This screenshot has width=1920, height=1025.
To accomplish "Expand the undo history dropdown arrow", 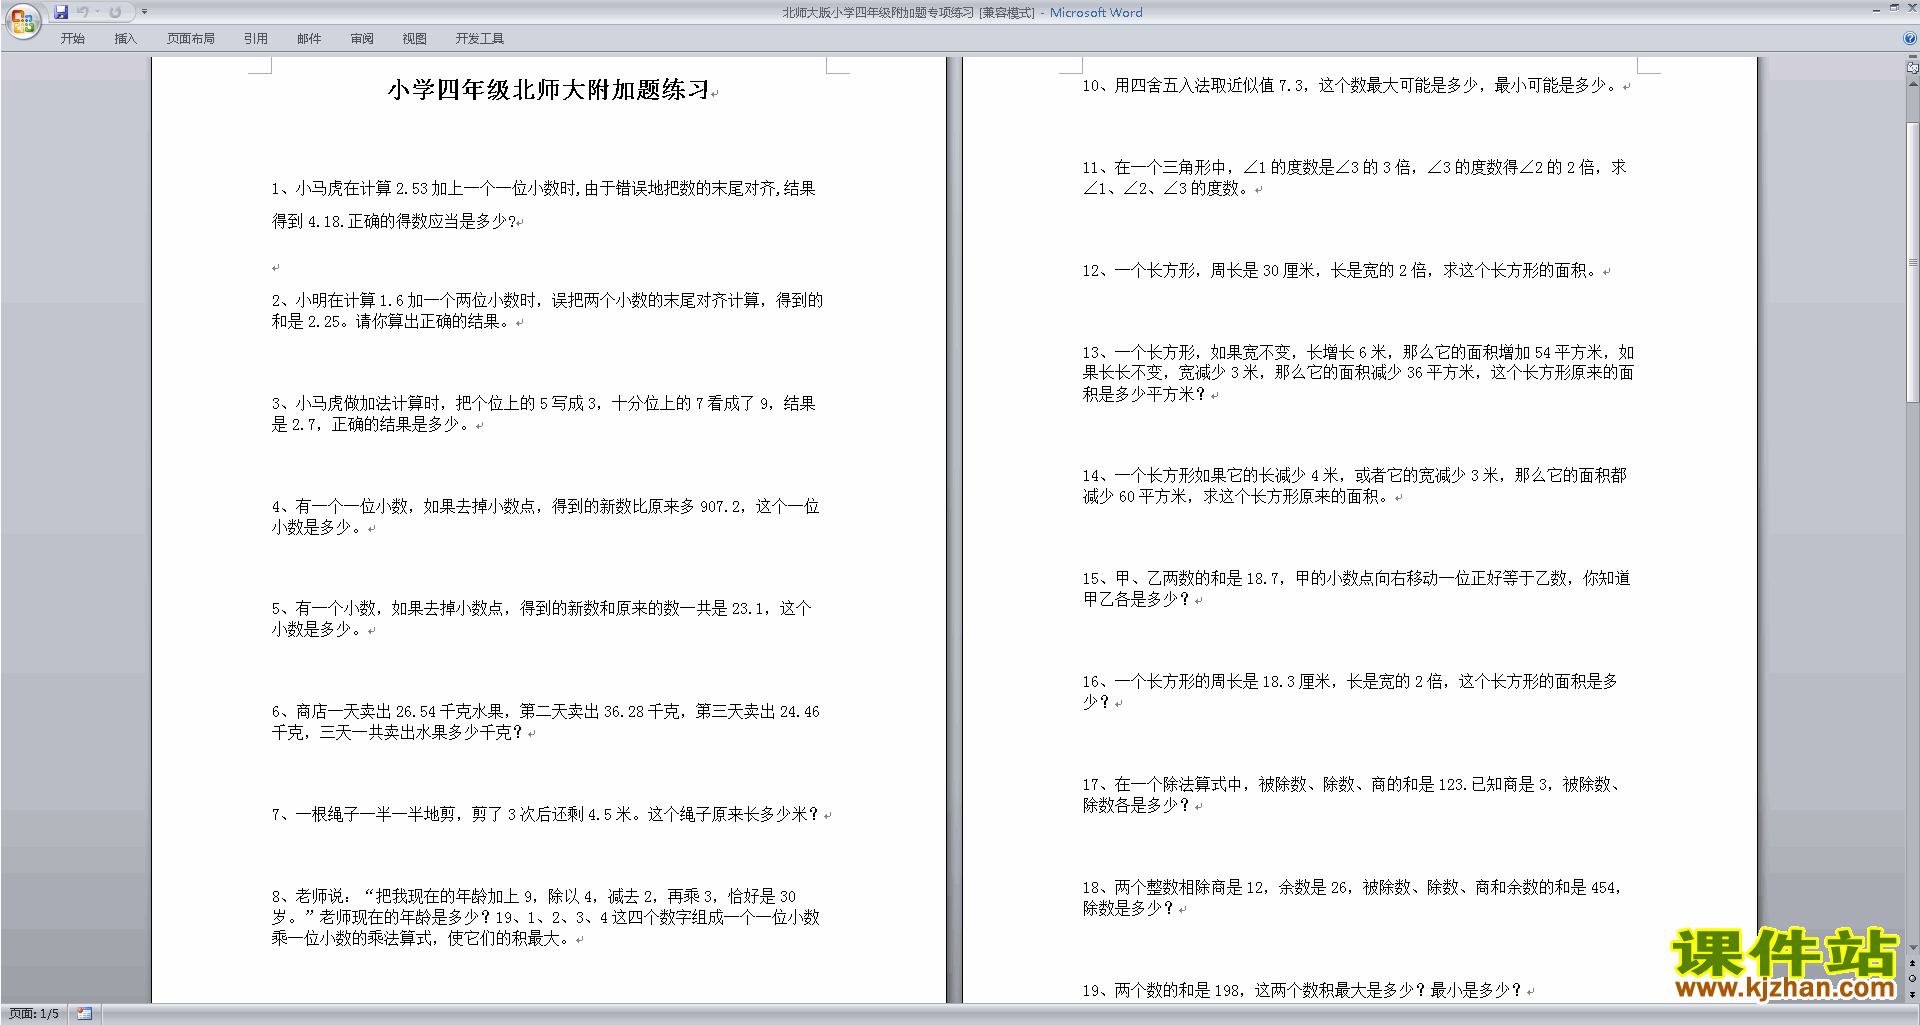I will pos(97,12).
